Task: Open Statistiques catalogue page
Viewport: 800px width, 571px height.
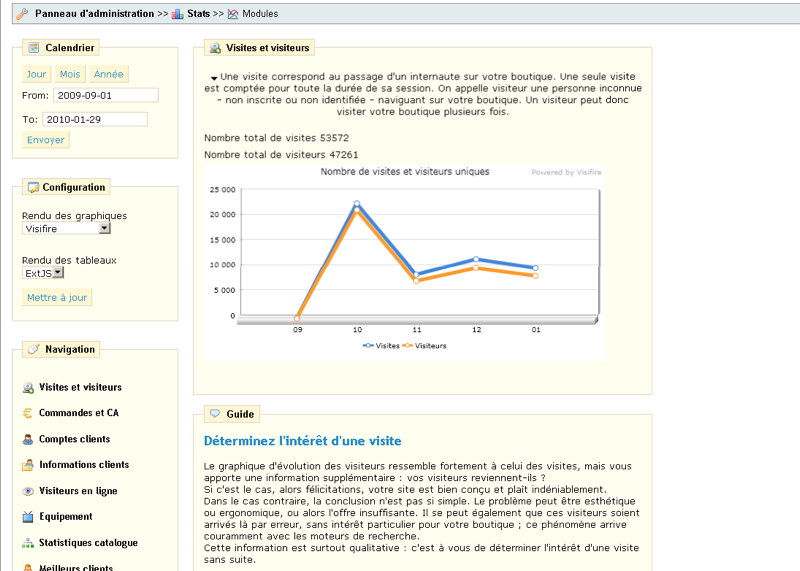Action: [89, 542]
